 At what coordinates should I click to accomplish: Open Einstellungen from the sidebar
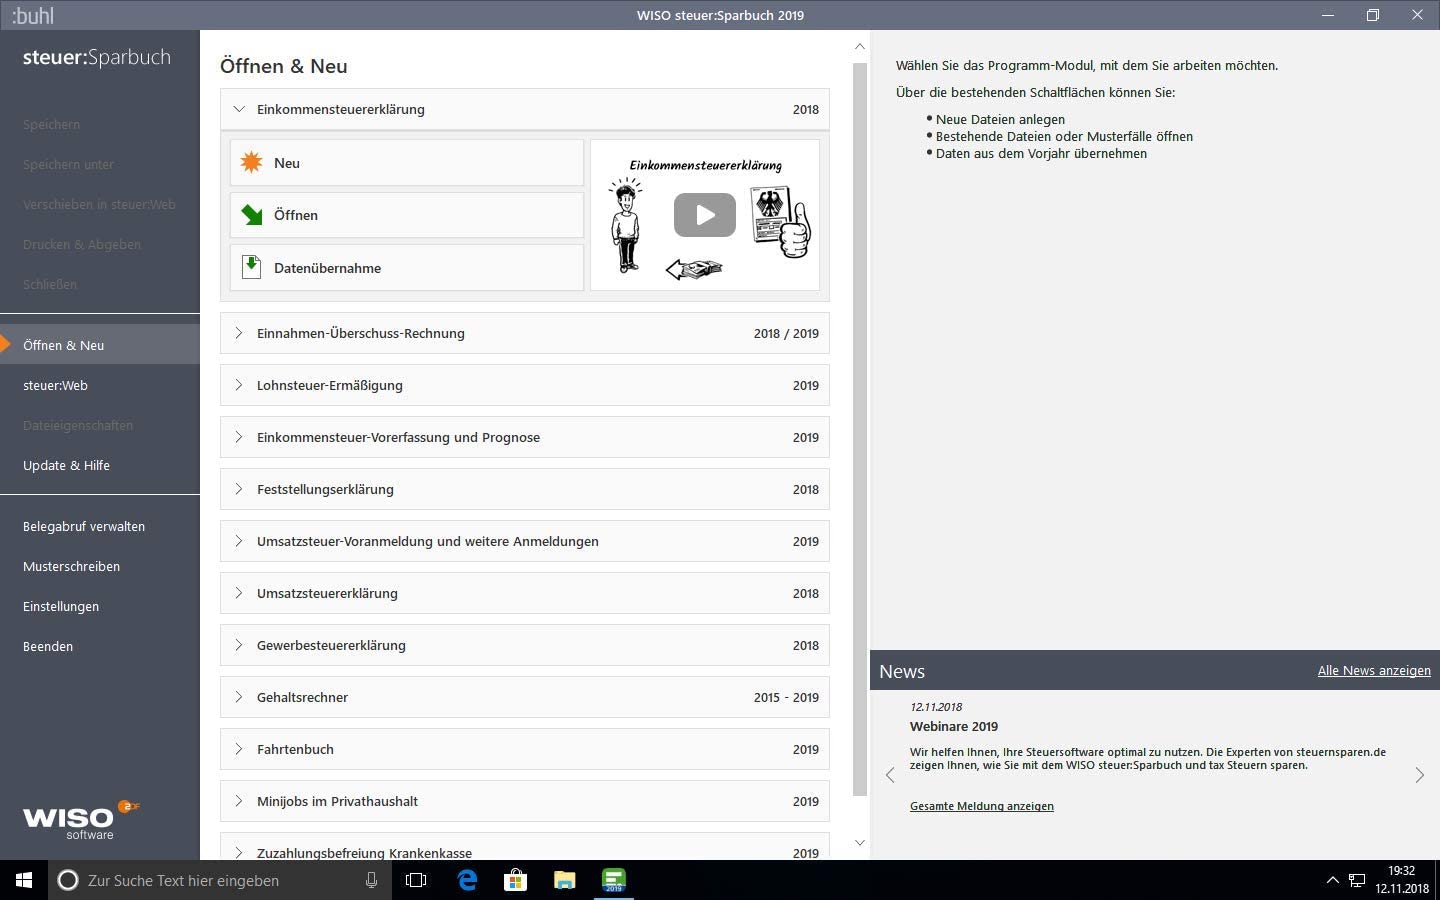[x=61, y=606]
